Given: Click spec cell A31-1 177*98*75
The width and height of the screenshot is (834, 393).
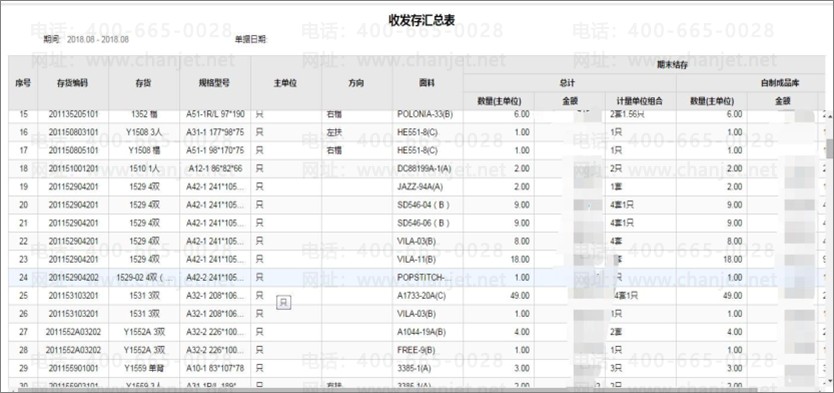Looking at the screenshot, I should point(215,132).
